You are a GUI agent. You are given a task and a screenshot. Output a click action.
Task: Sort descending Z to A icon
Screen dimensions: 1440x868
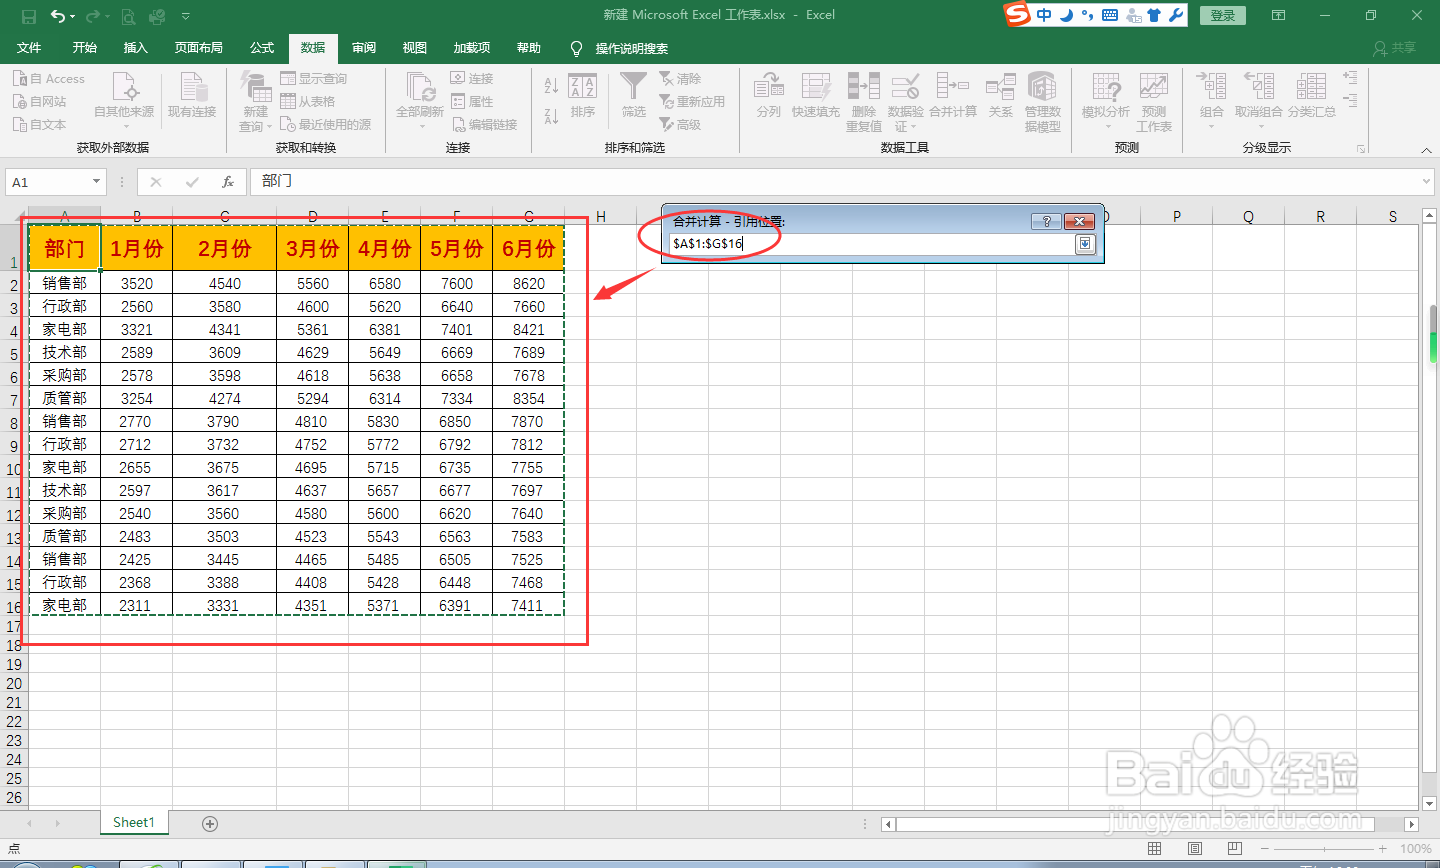(551, 116)
